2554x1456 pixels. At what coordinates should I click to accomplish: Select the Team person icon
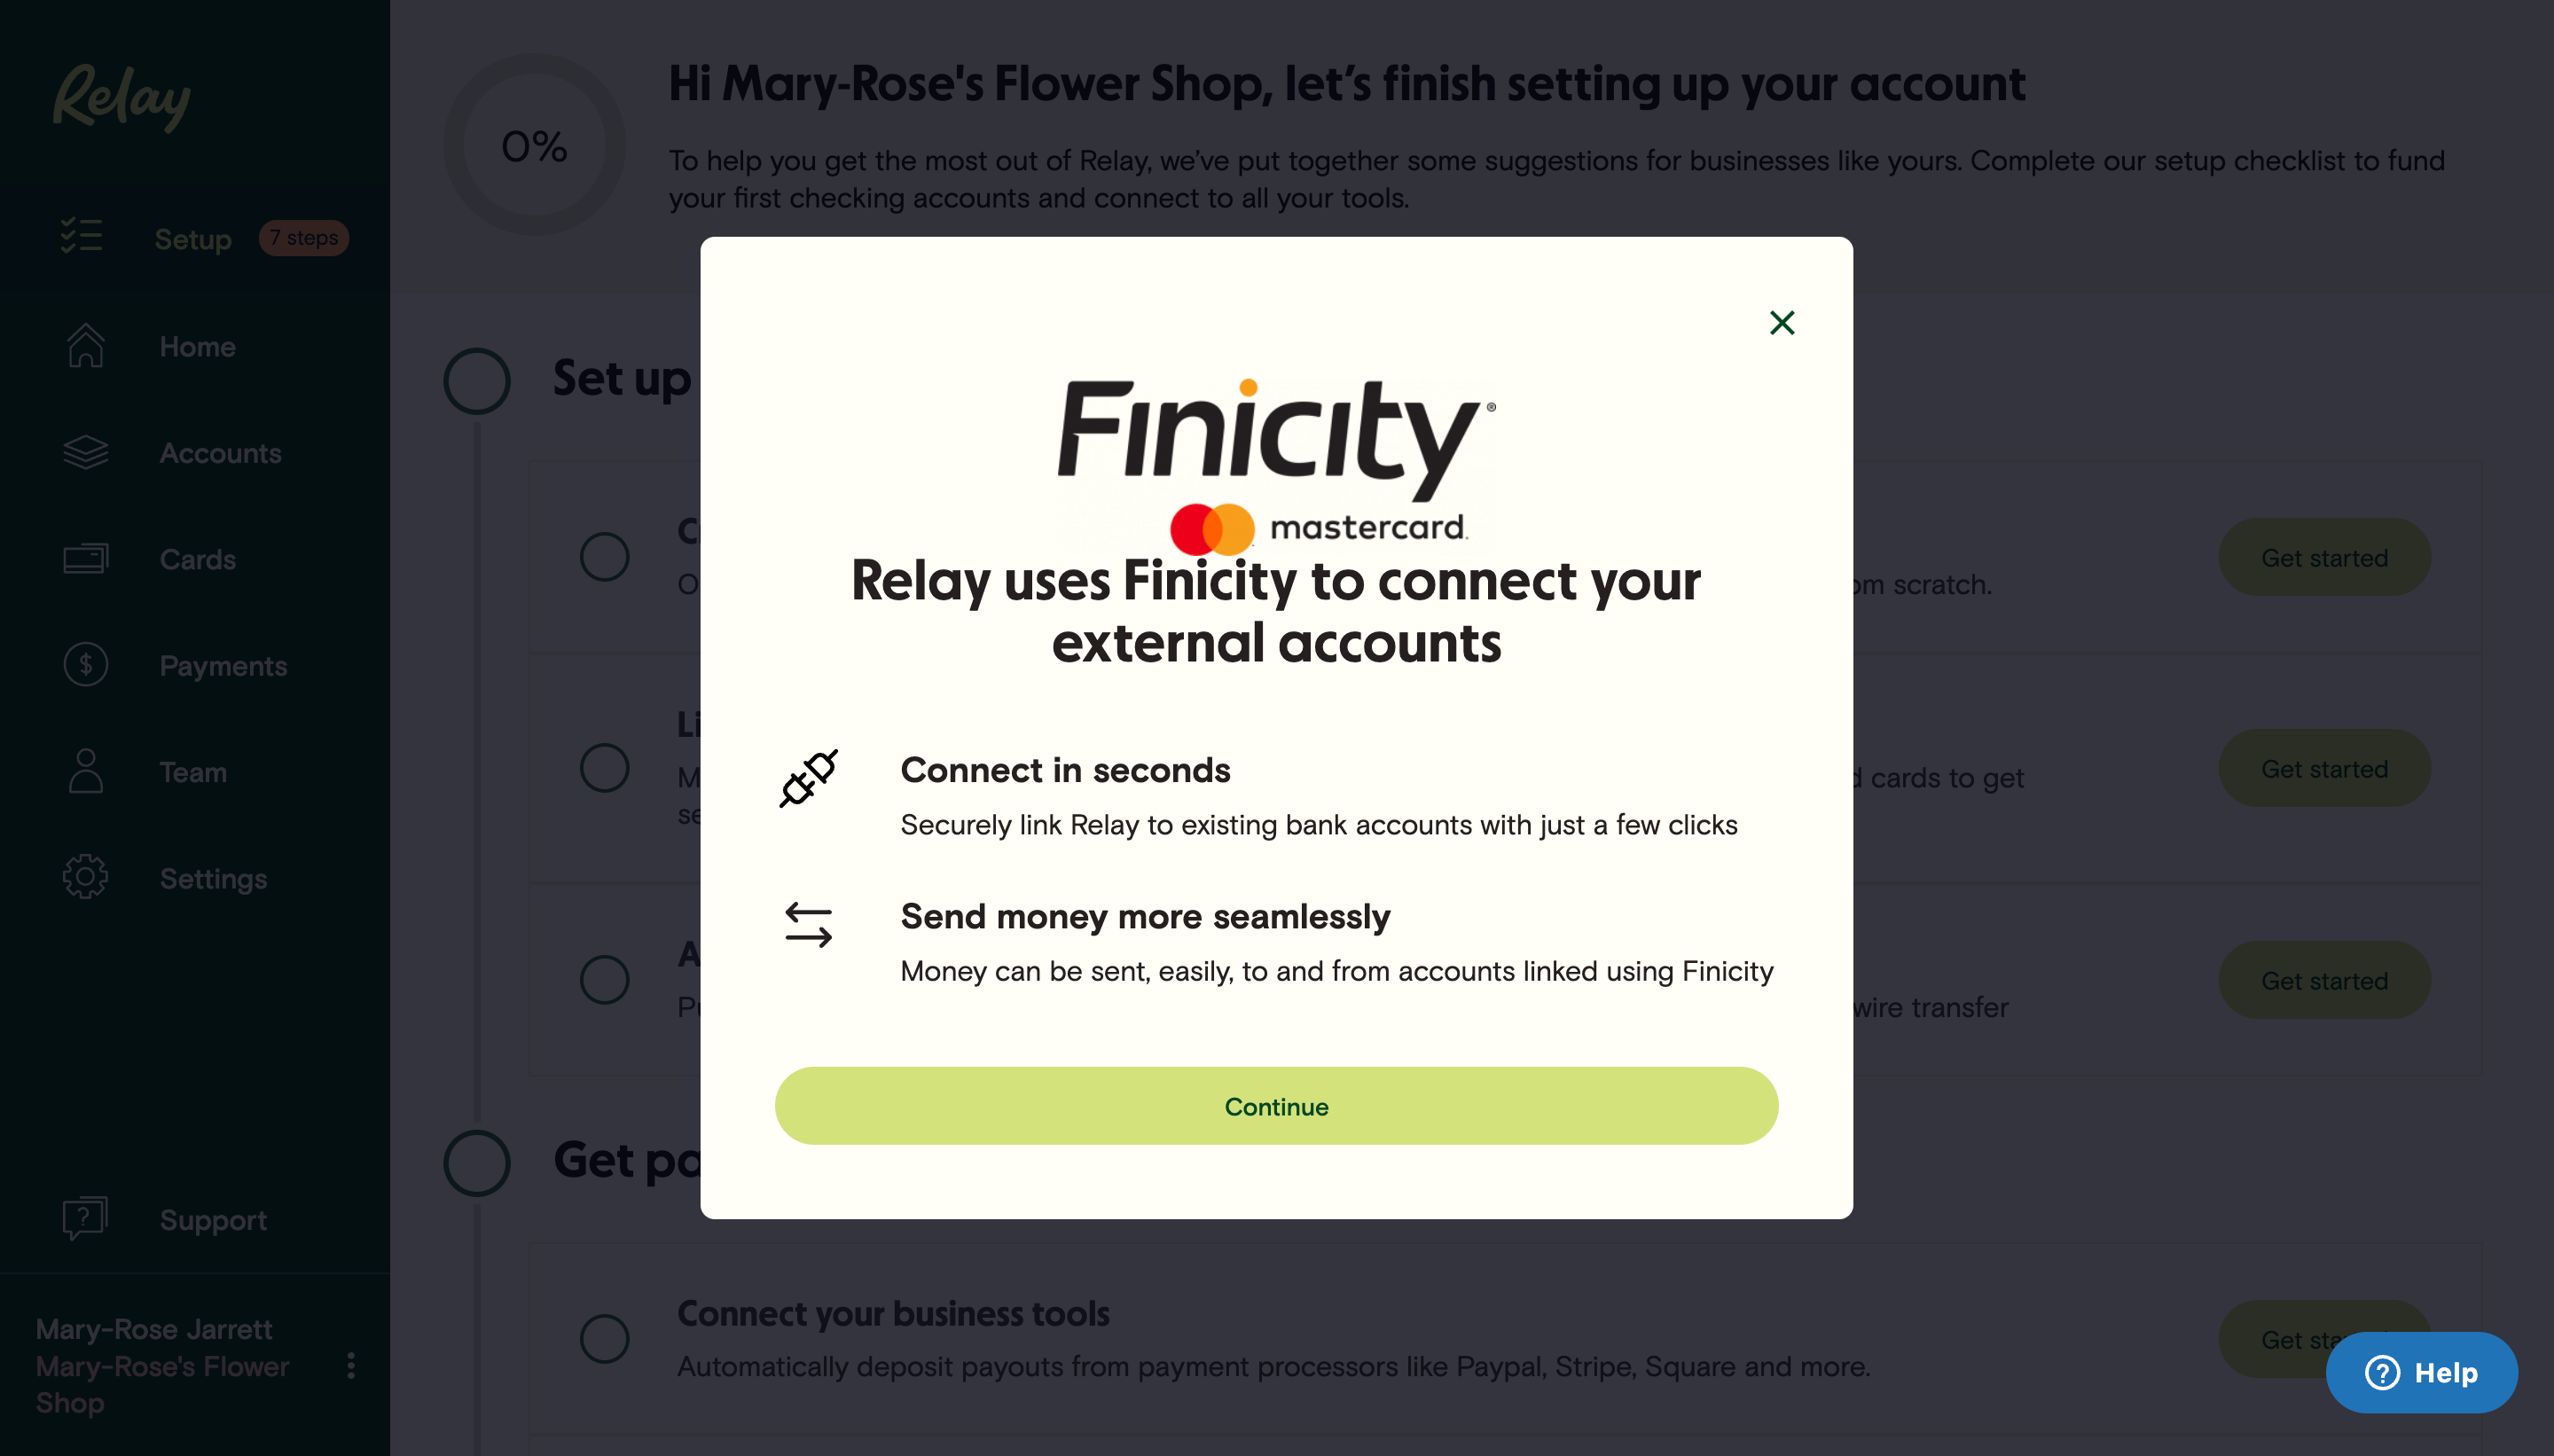tap(85, 772)
